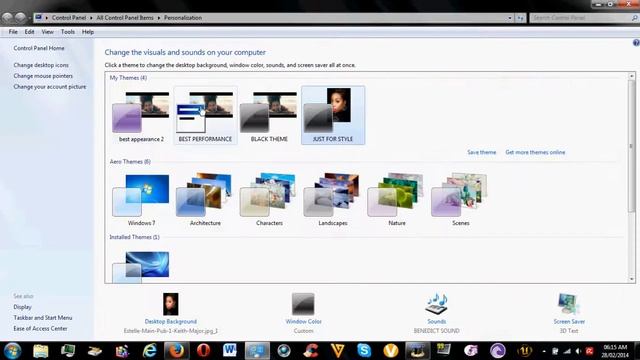Viewport: 640px width, 360px height.
Task: Click the help question mark icon
Action: pyautogui.click(x=636, y=42)
